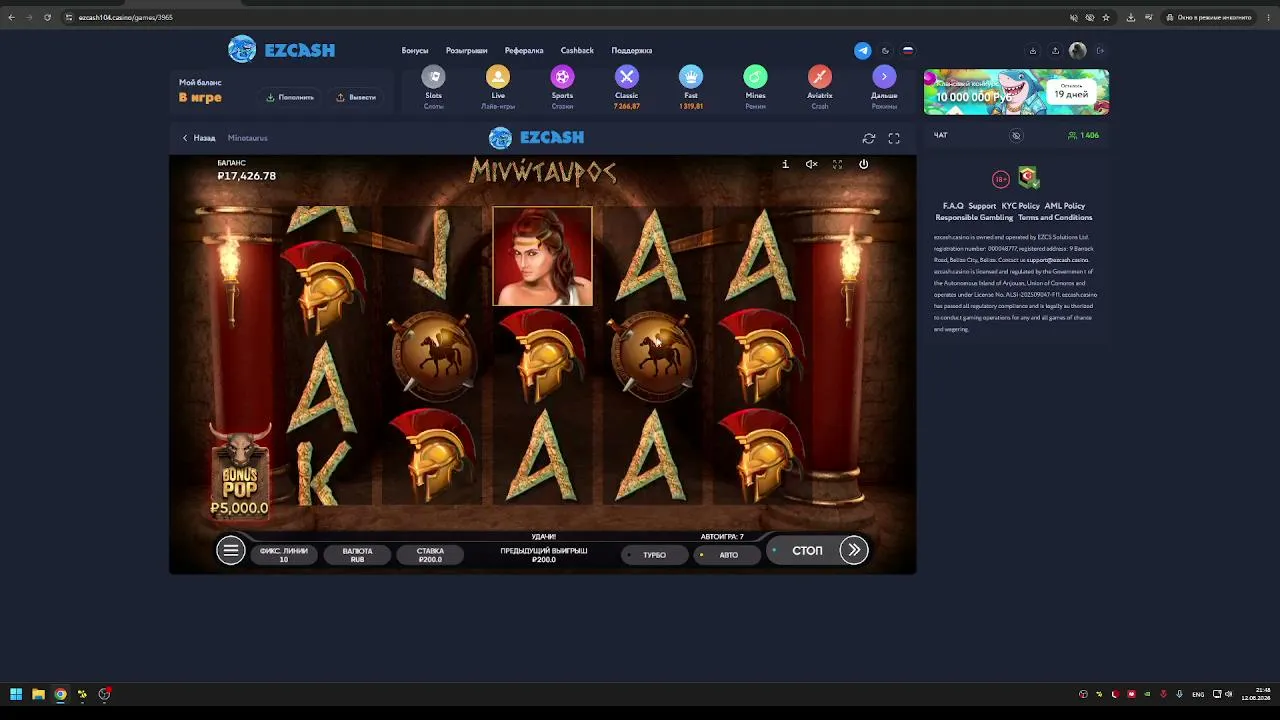Image resolution: width=1280 pixels, height=720 pixels.
Task: Open the Slots category icon
Action: click(433, 78)
